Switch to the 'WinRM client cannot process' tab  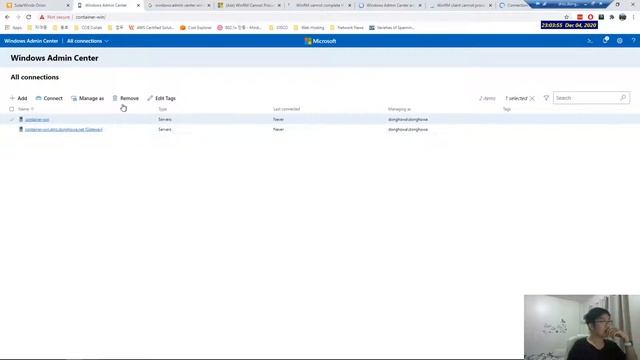pos(460,5)
